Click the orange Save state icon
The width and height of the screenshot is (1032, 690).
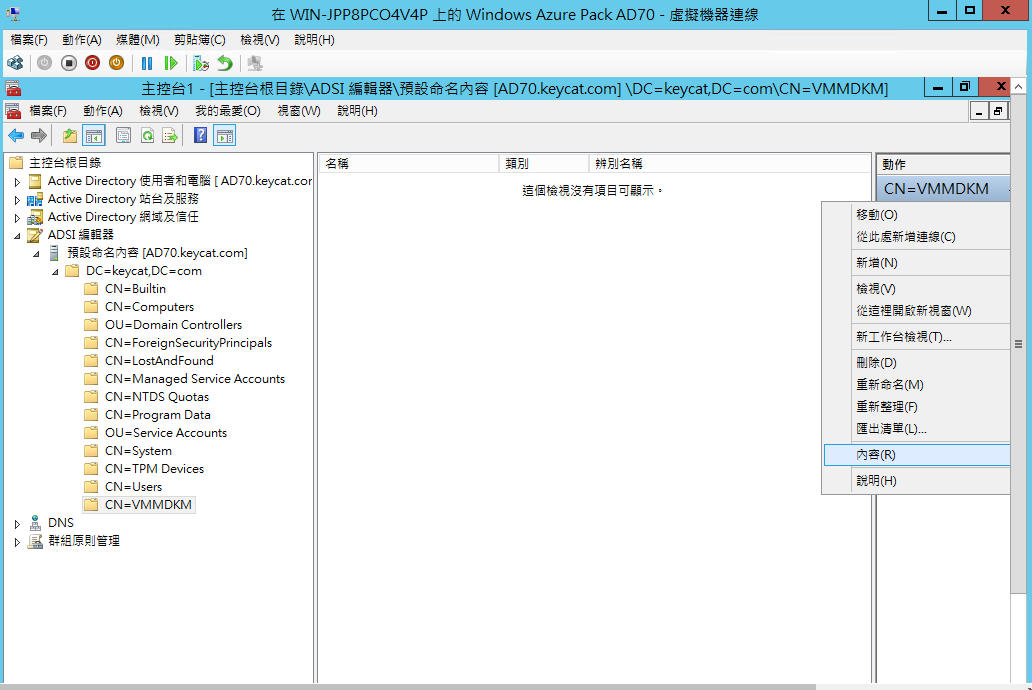116,63
